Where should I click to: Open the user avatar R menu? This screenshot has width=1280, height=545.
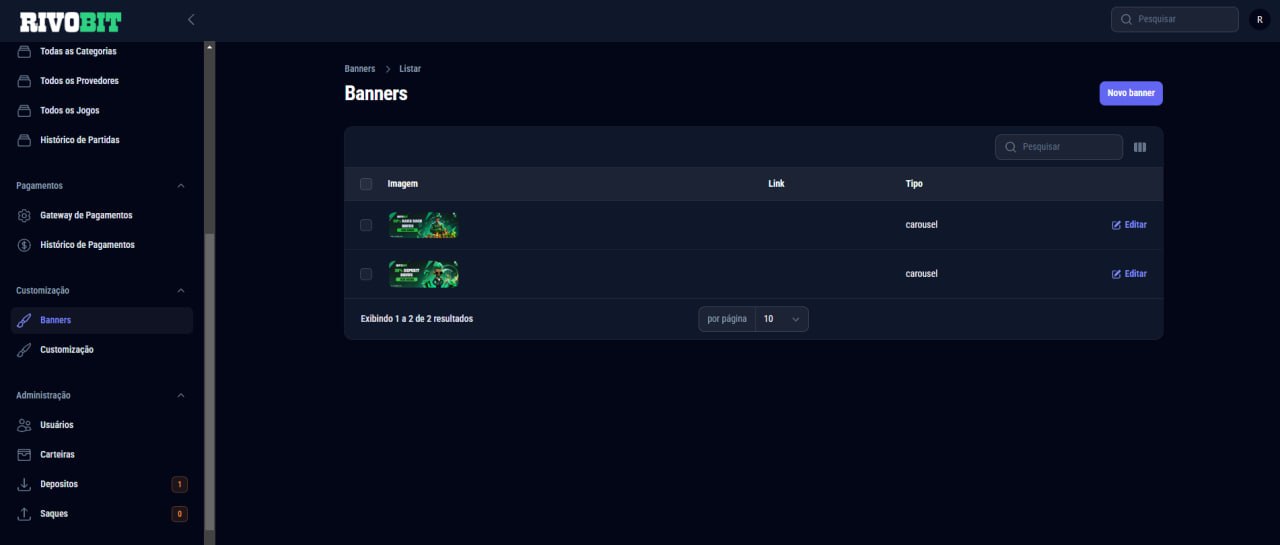tap(1259, 19)
